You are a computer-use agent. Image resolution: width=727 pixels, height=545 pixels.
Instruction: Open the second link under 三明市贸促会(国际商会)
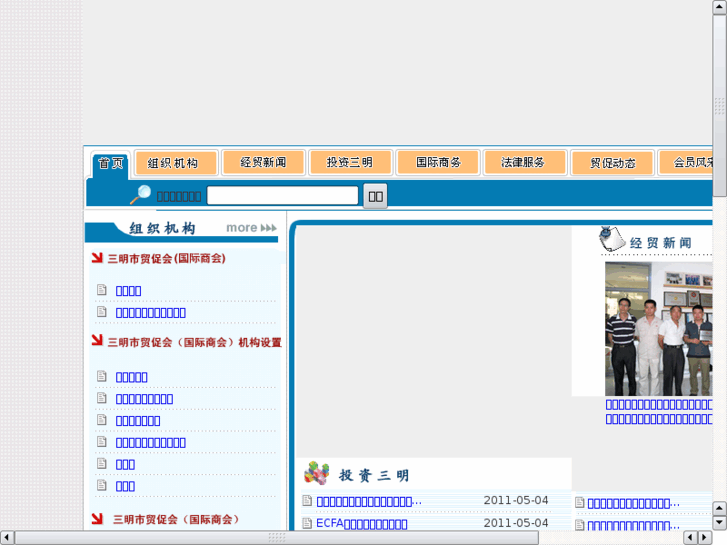151,313
